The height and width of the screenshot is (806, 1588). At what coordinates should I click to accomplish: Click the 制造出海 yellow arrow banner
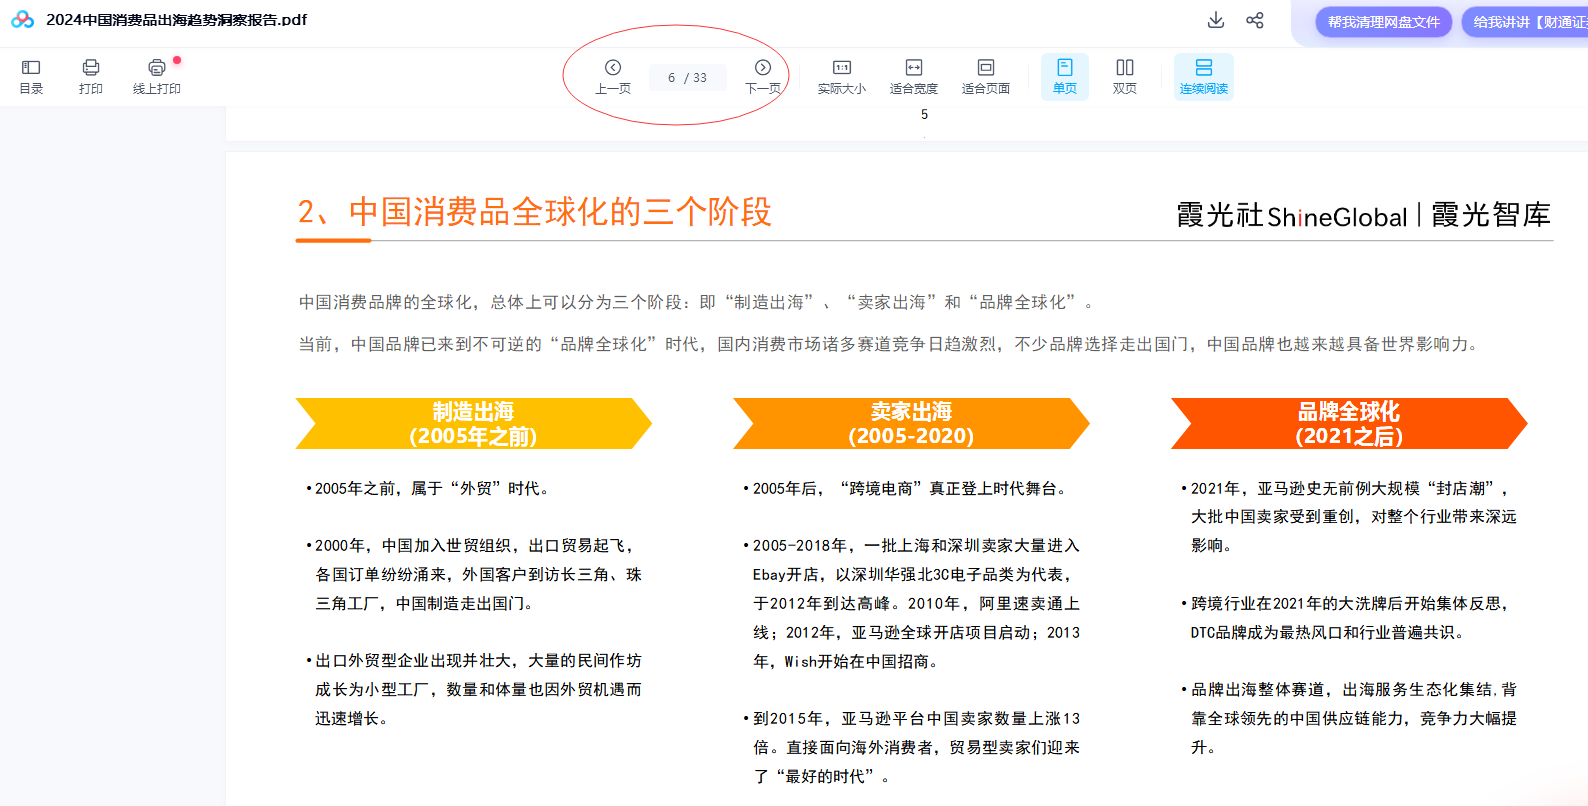pos(473,424)
